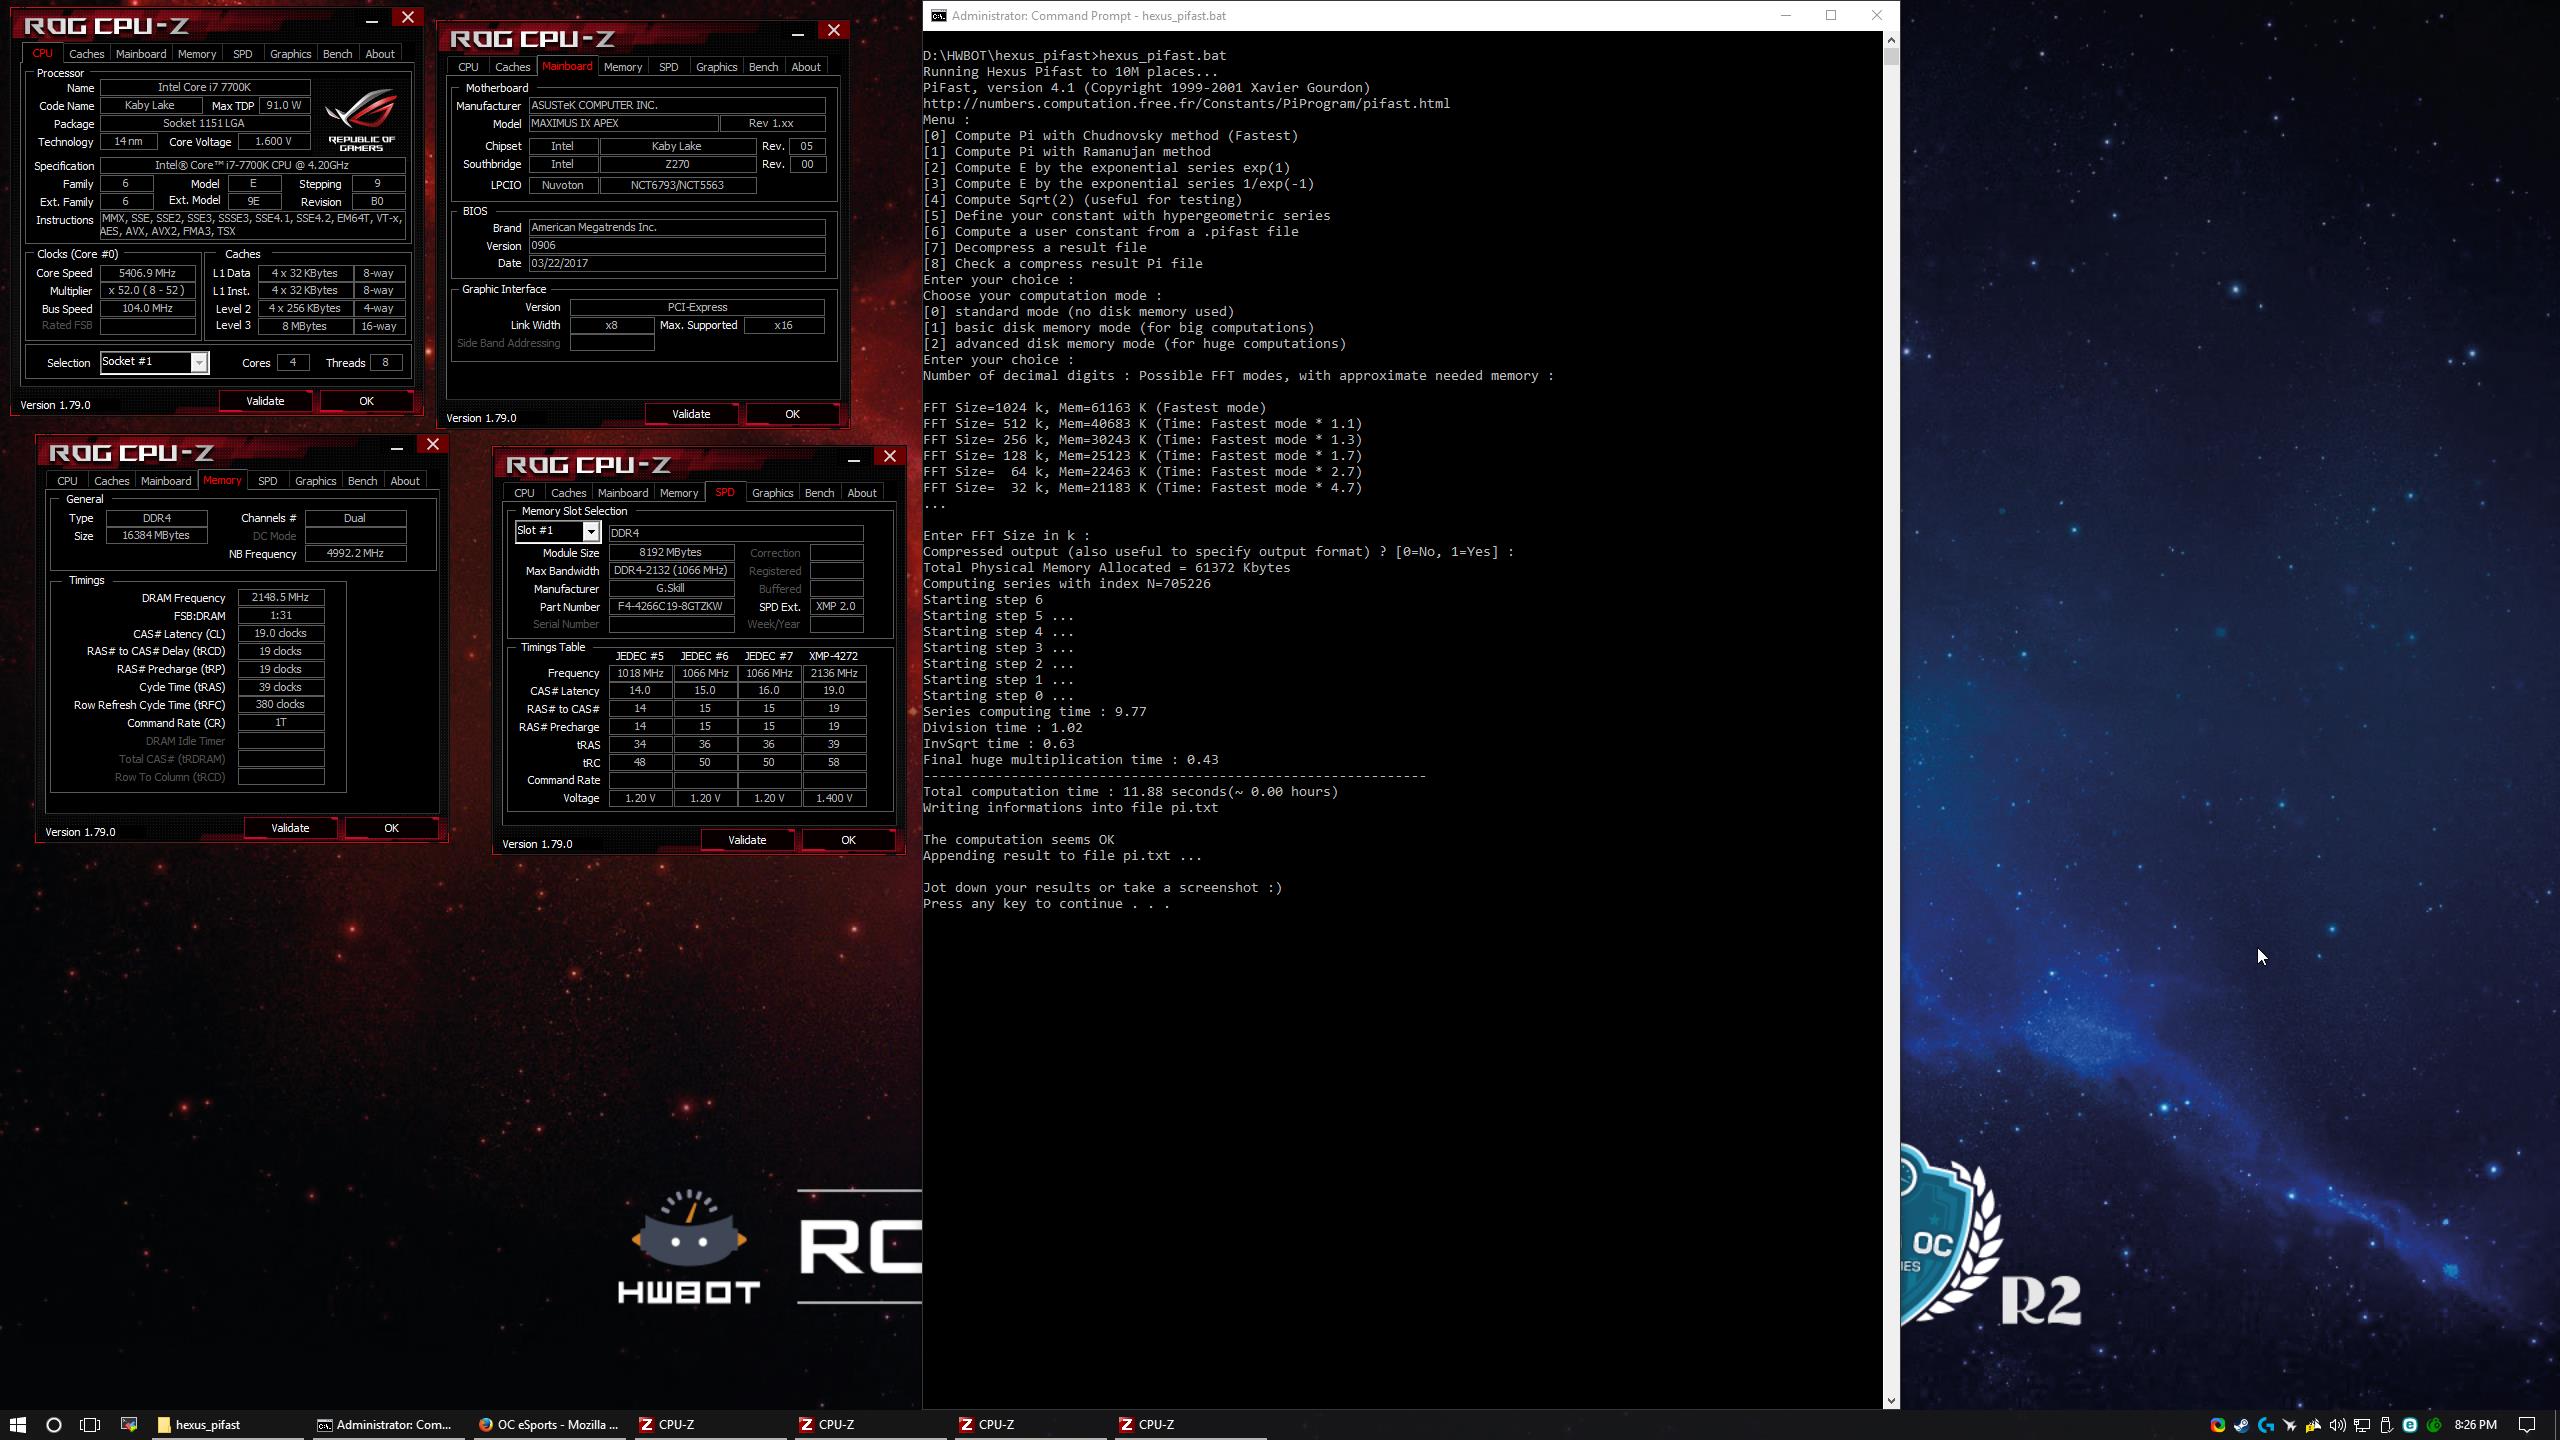Open Graphics tab in the Memory window
Viewport: 2560px width, 1440px height.
(315, 481)
